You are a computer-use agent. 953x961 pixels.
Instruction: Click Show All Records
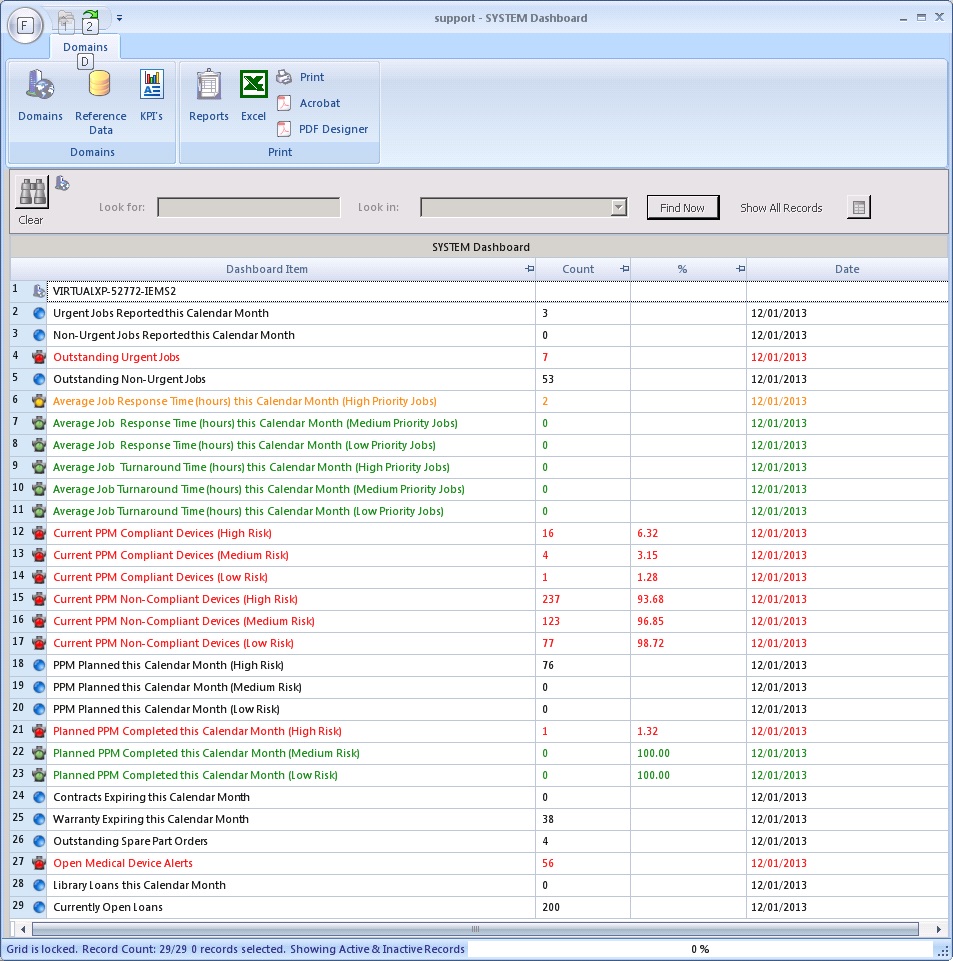click(x=781, y=208)
